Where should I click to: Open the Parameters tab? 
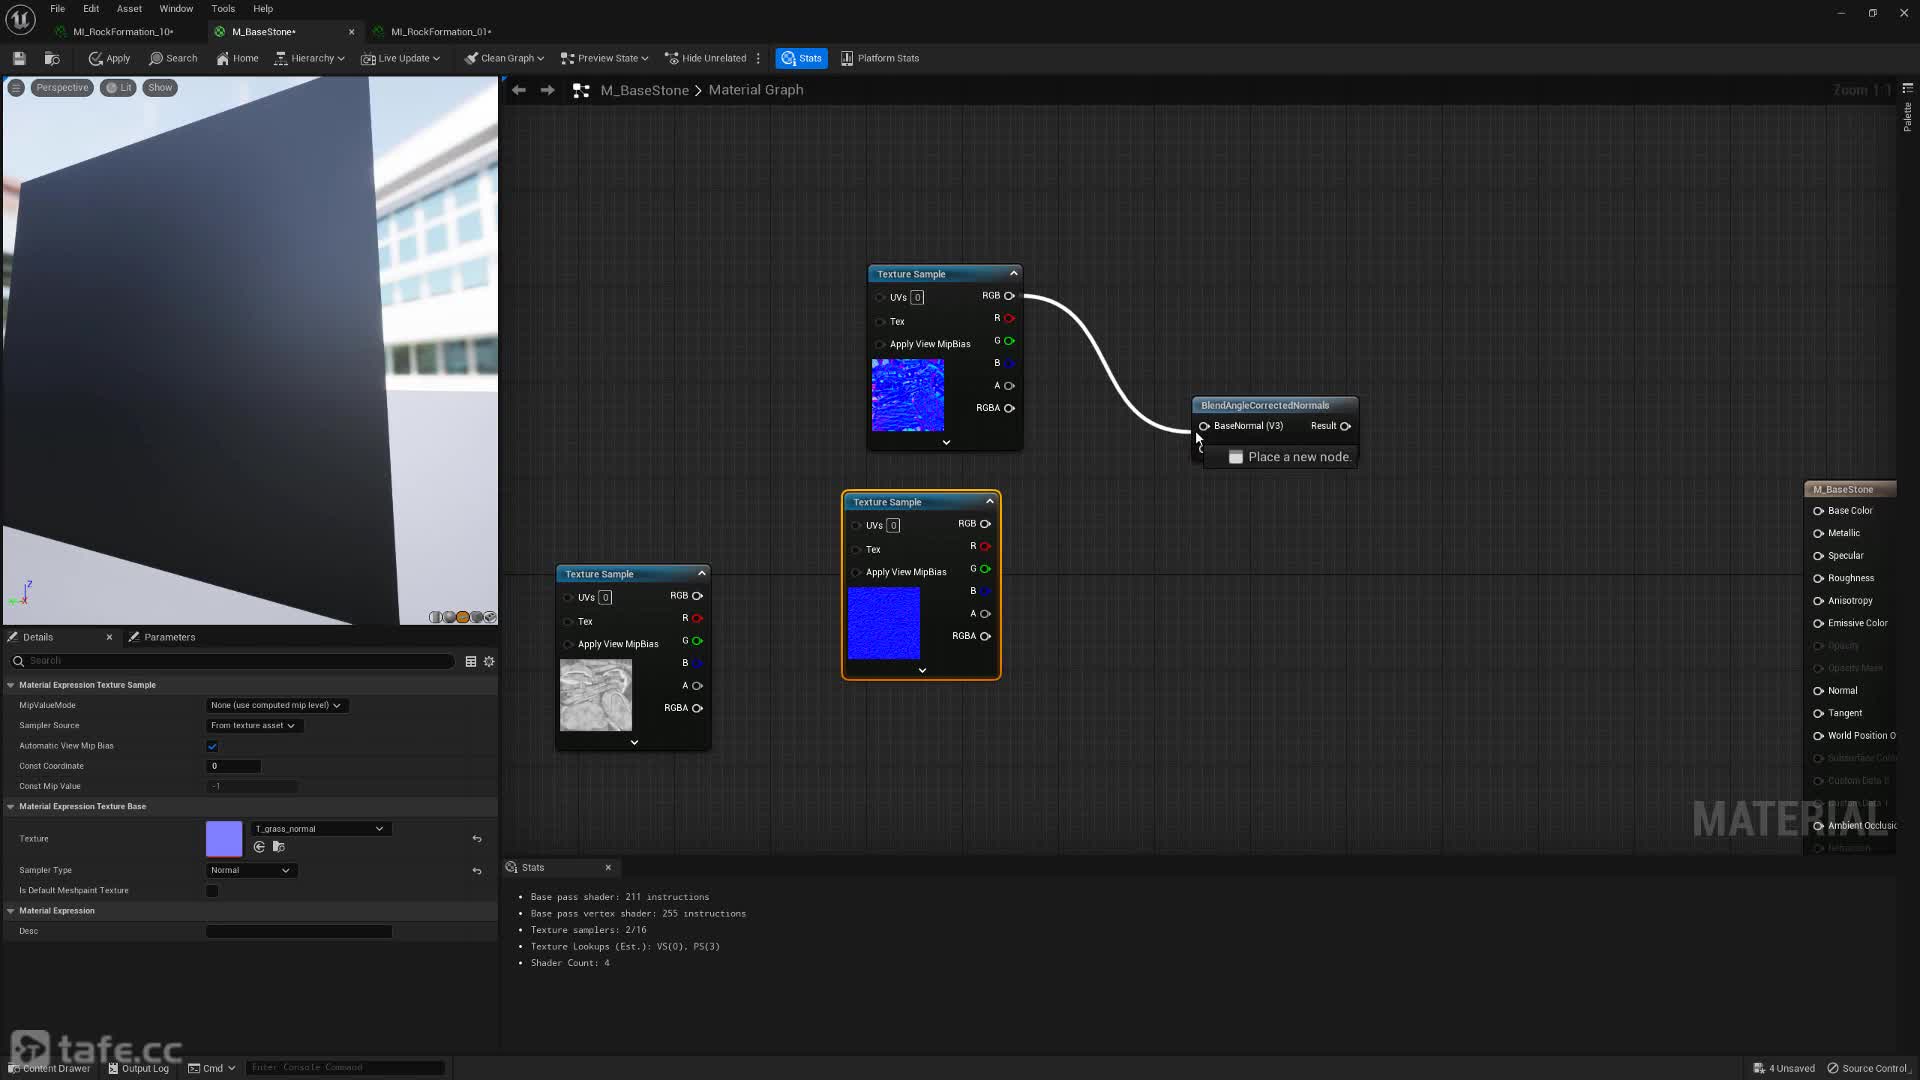click(x=161, y=637)
